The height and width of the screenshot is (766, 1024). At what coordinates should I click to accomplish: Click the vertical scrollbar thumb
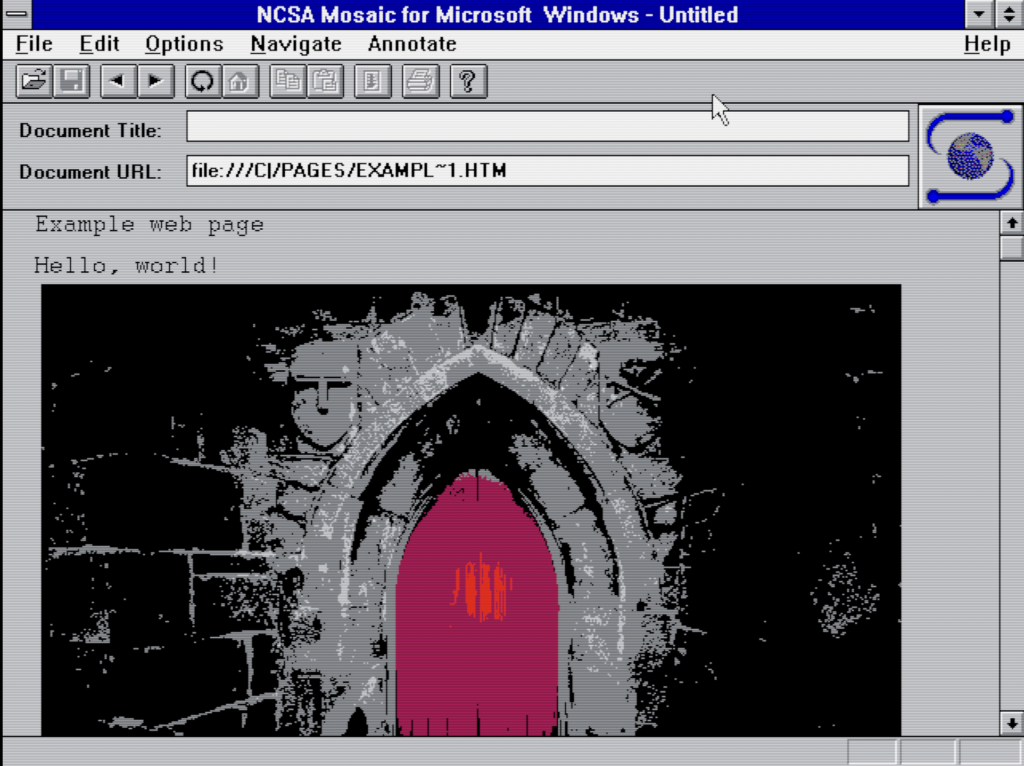pos(1012,247)
